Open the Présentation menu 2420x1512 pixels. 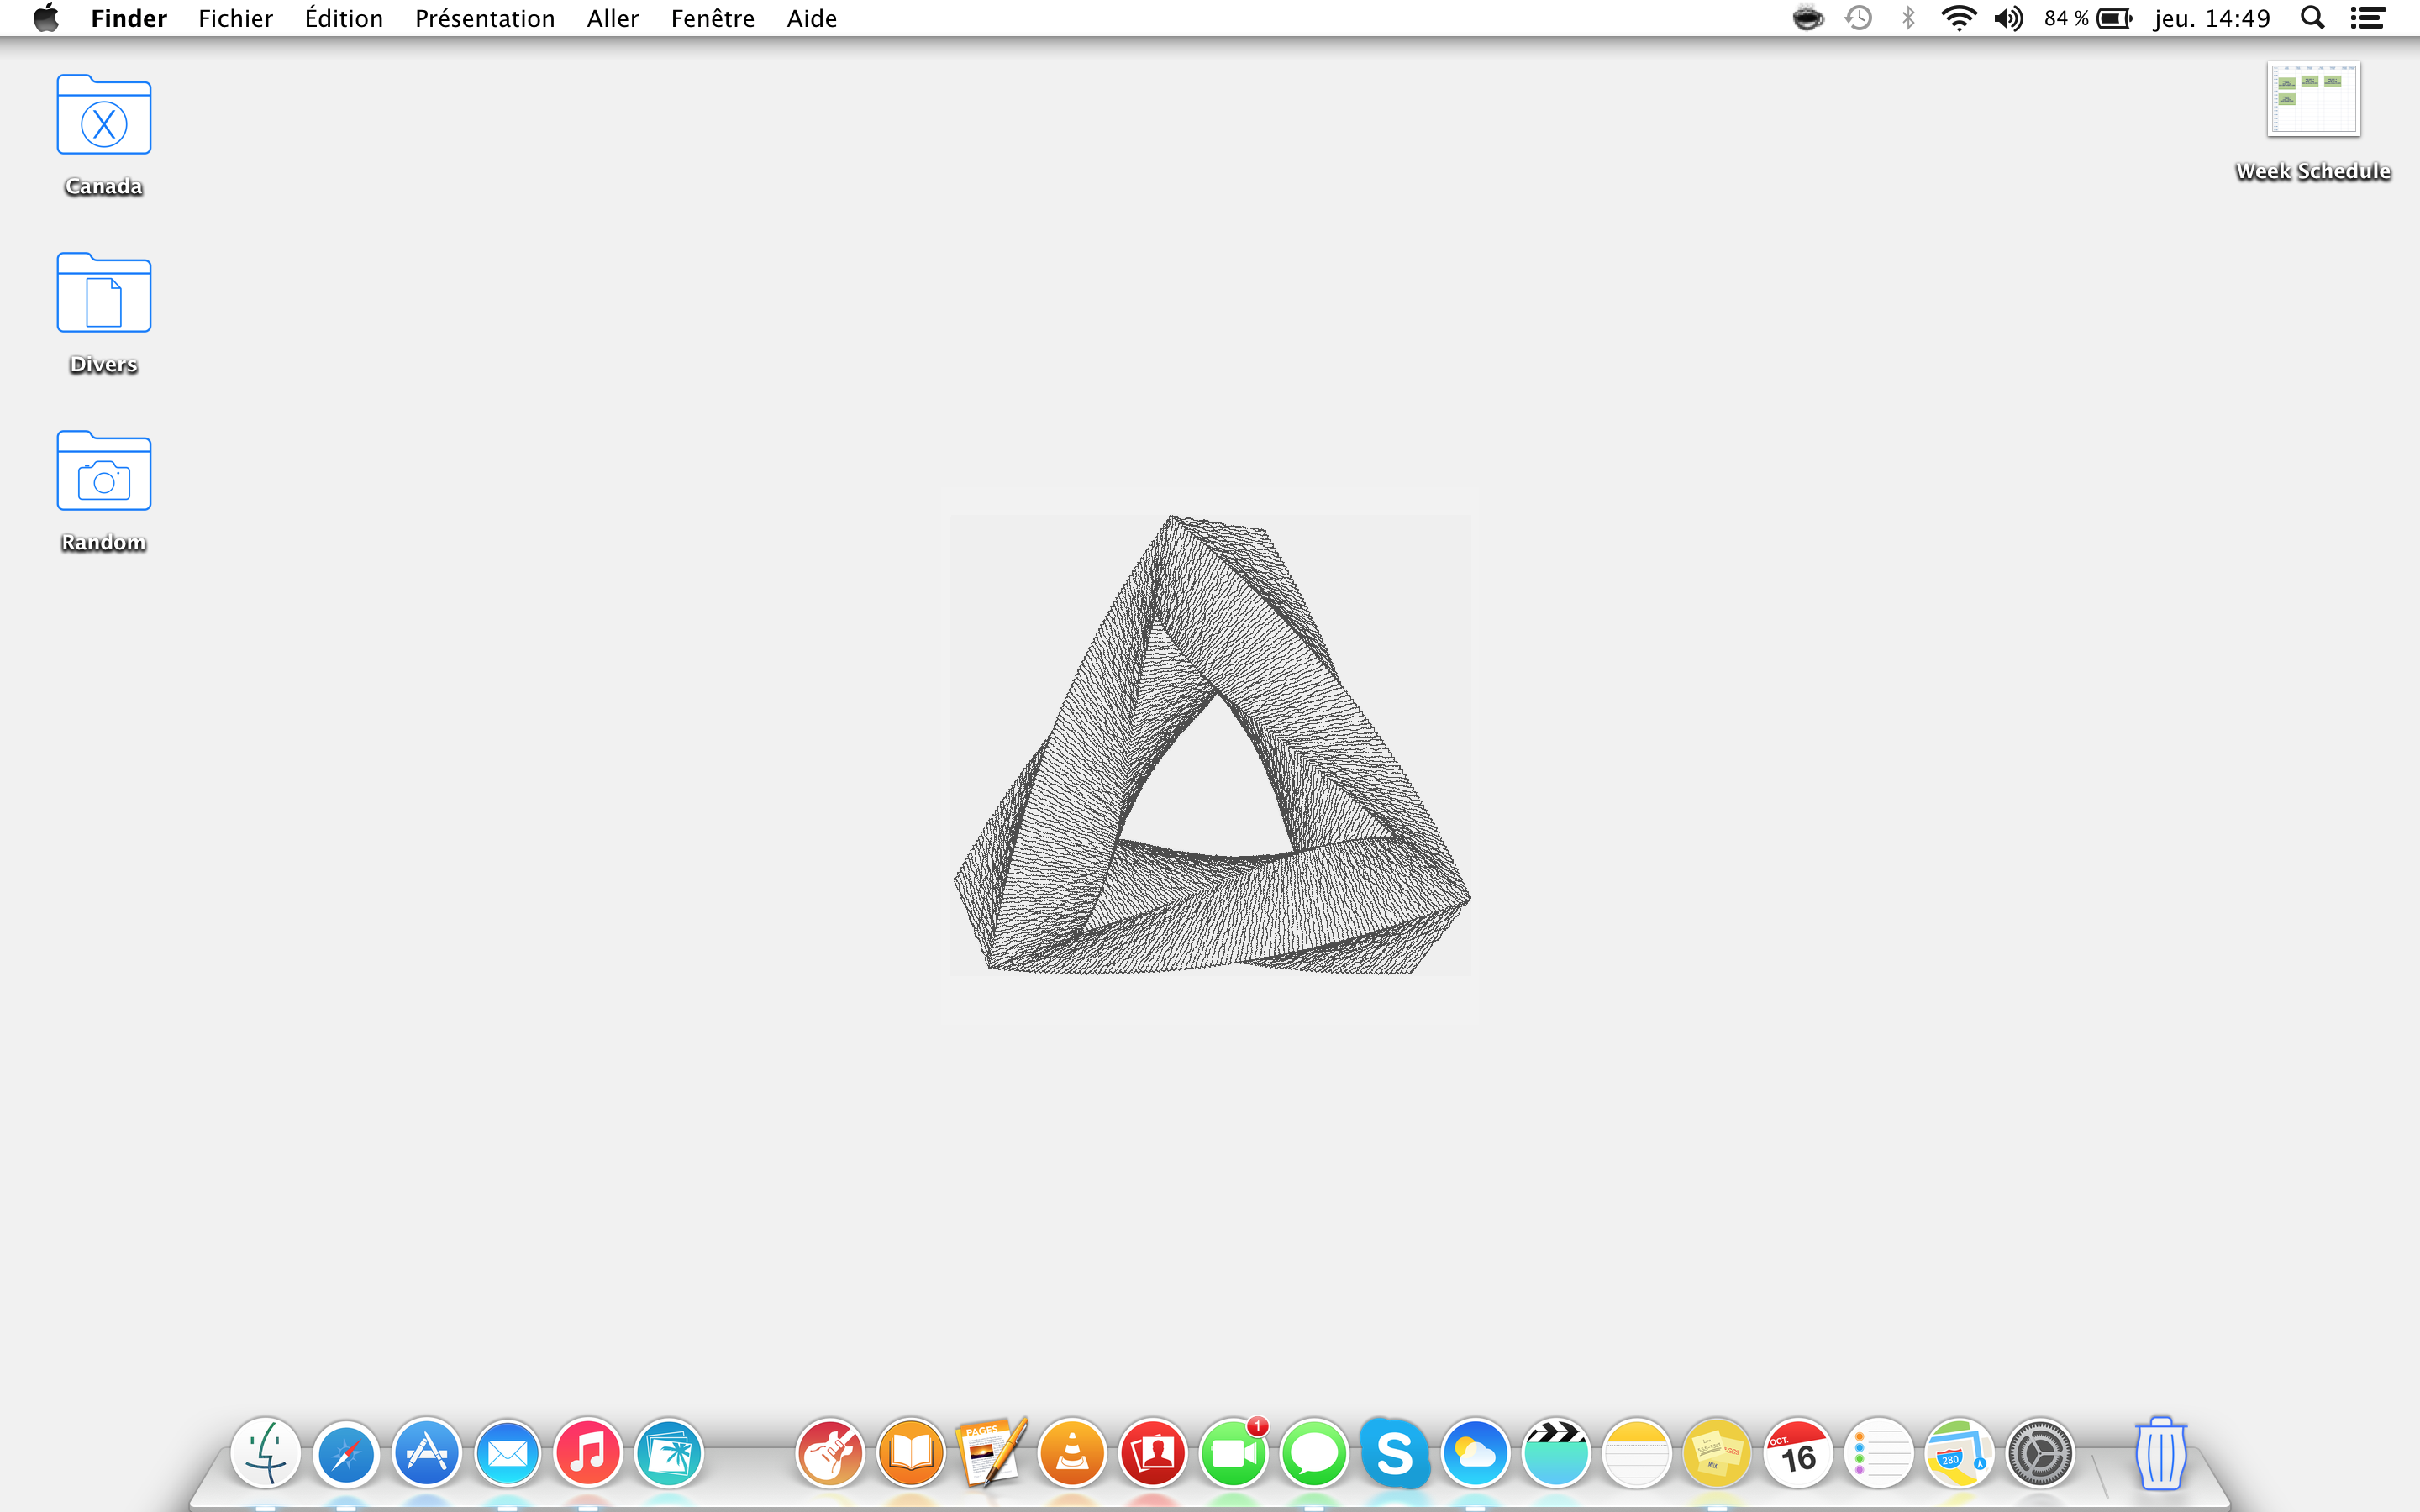484,18
